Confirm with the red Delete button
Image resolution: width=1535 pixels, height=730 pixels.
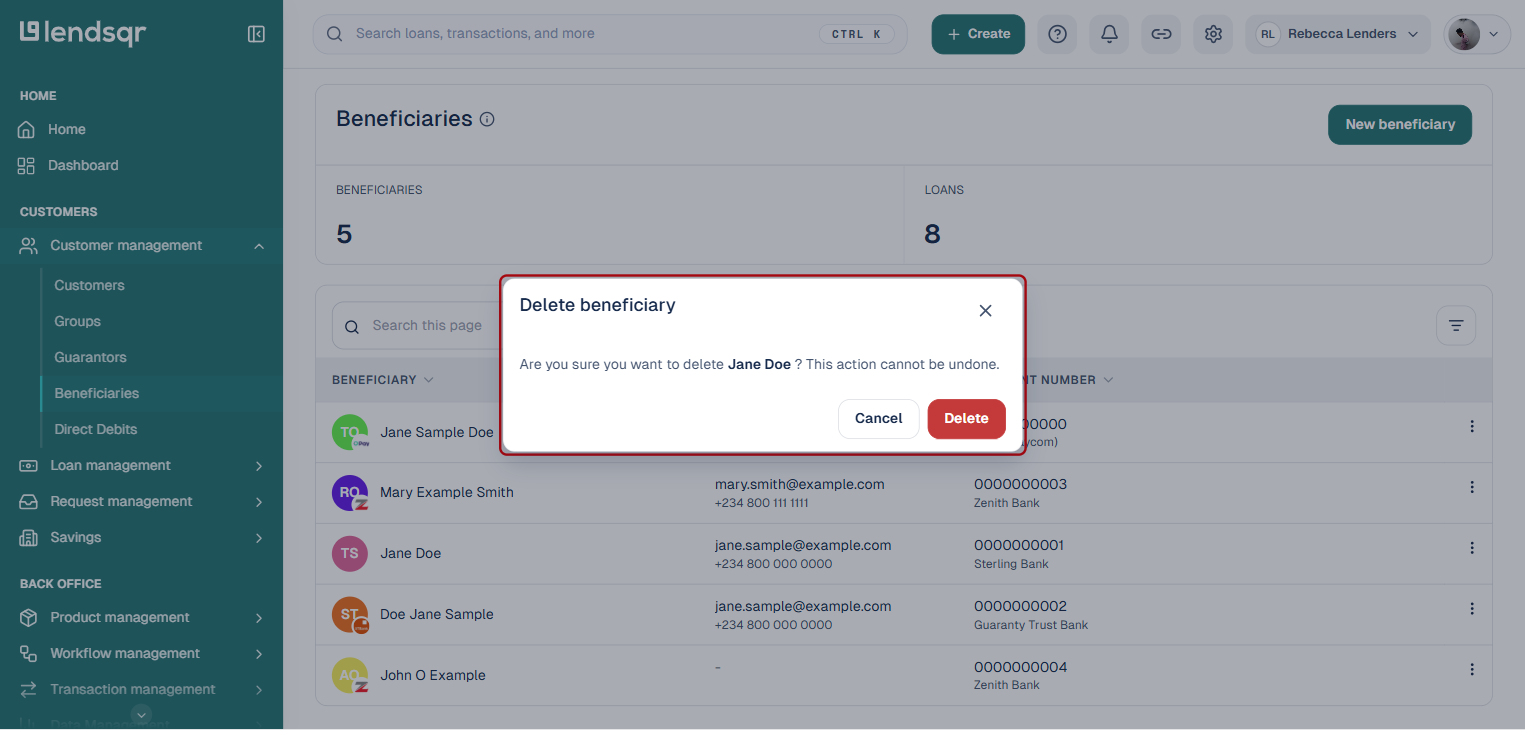[966, 419]
